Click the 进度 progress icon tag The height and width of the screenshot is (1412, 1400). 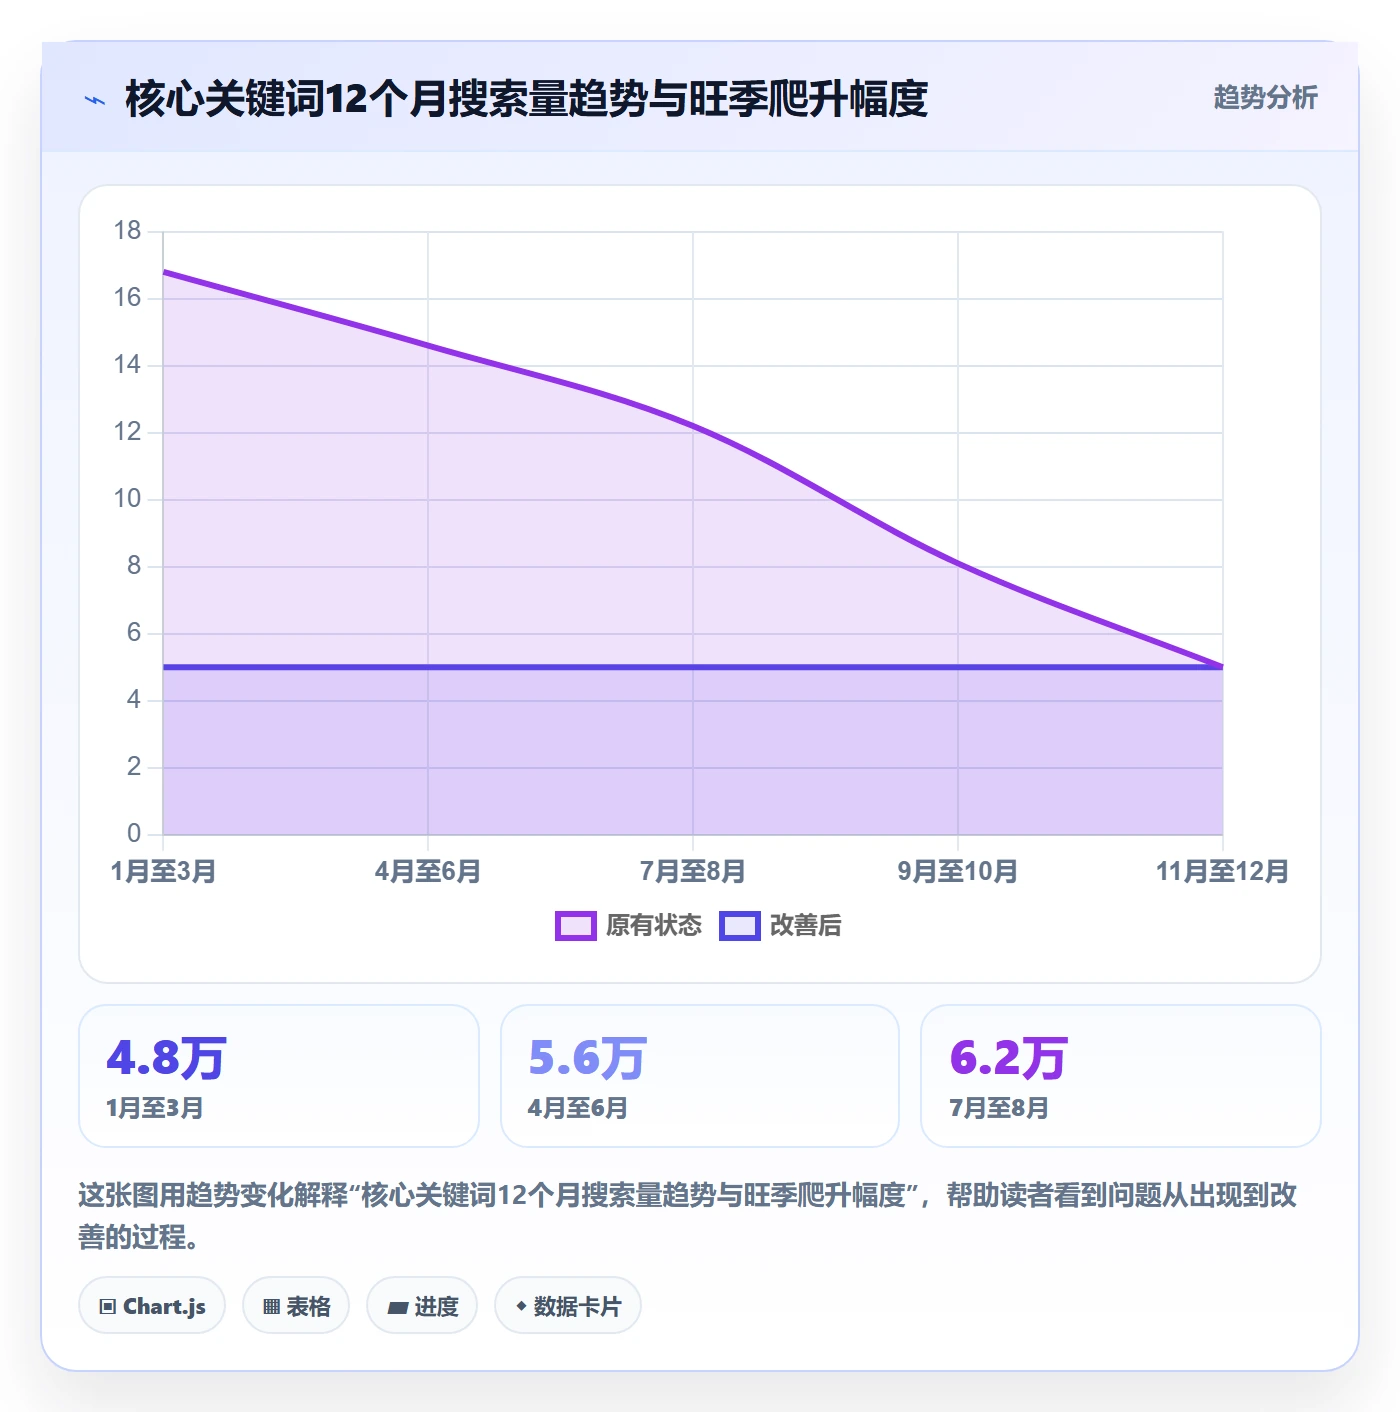(x=422, y=1305)
